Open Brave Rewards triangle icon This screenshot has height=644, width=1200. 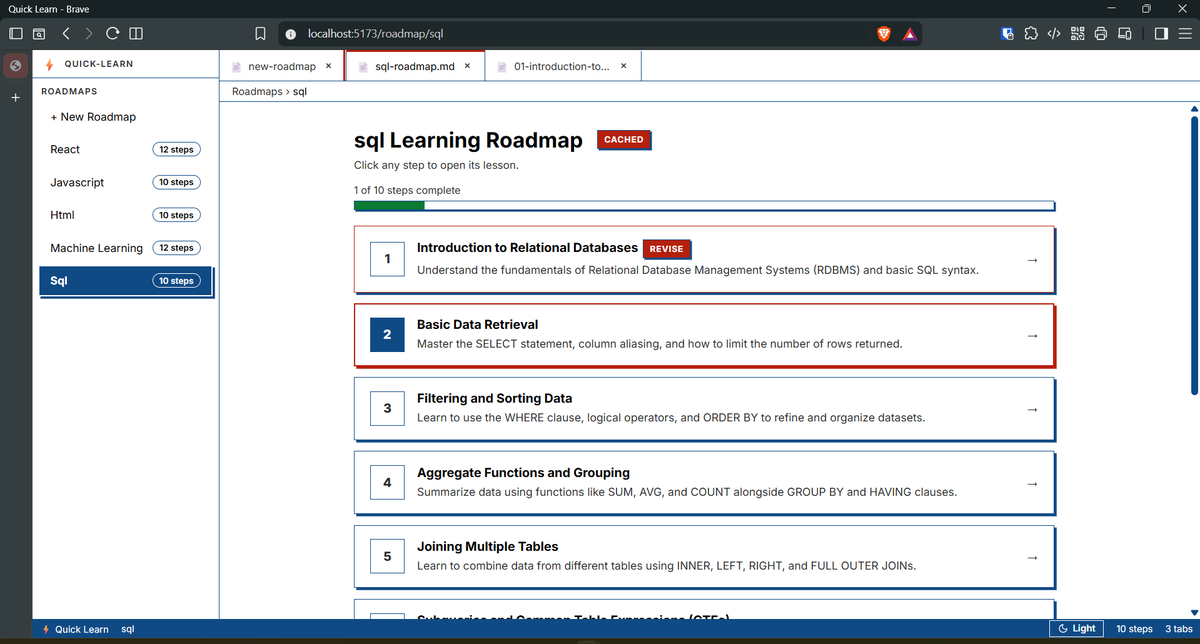(909, 34)
